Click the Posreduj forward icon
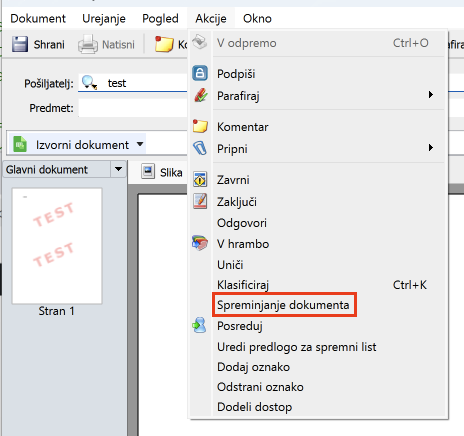The height and width of the screenshot is (436, 464). click(x=199, y=325)
